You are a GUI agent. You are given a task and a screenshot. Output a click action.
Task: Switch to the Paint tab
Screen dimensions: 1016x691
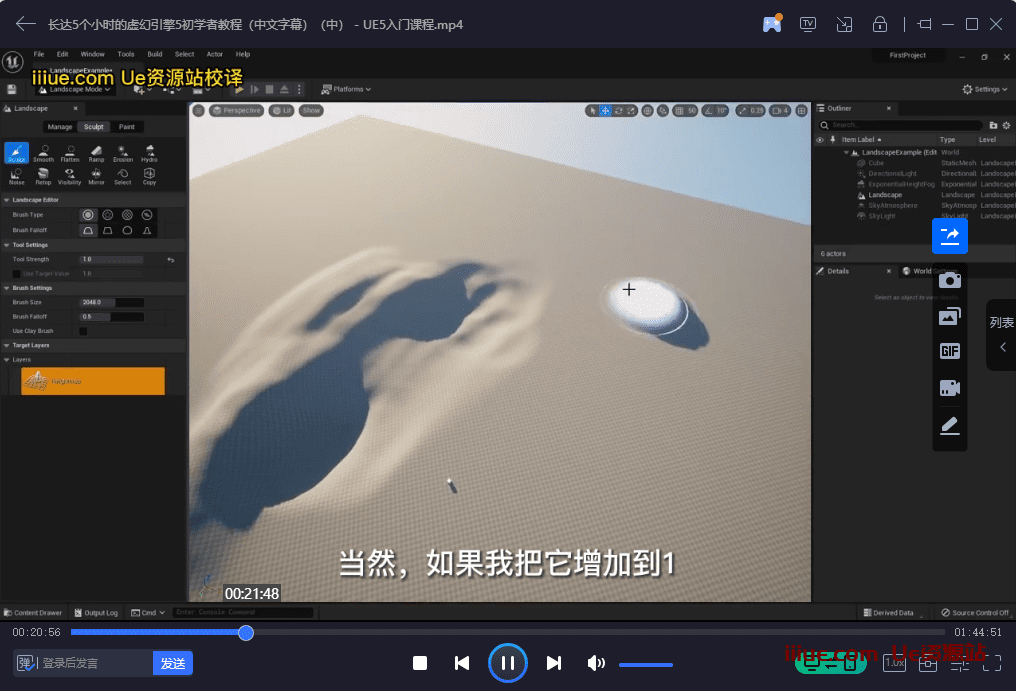[x=127, y=127]
